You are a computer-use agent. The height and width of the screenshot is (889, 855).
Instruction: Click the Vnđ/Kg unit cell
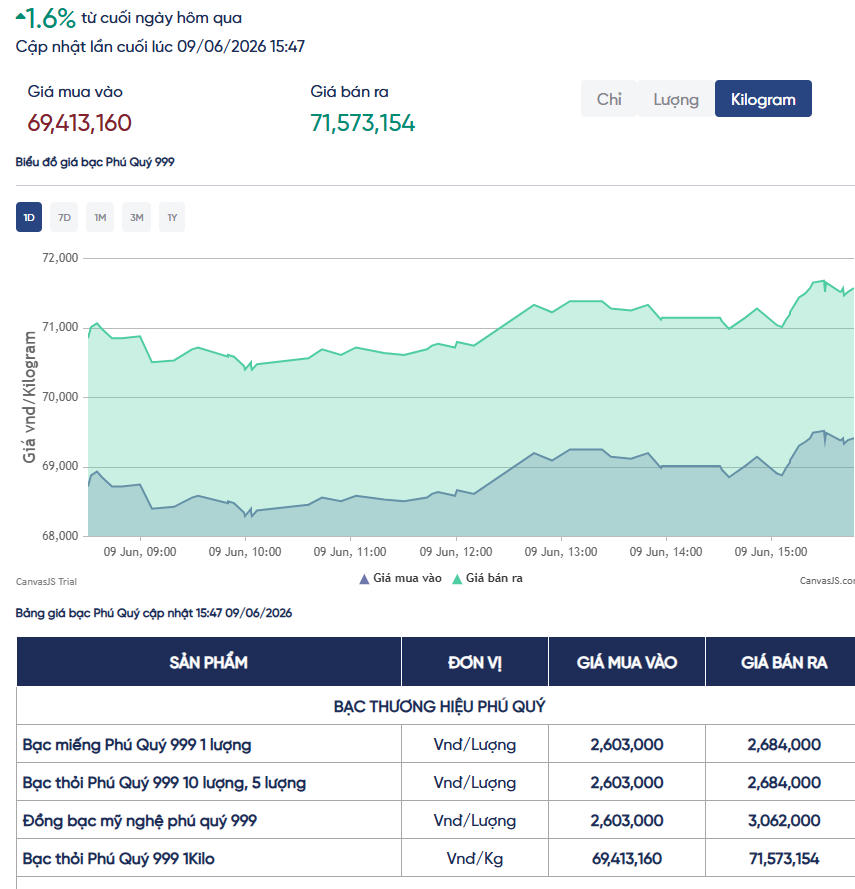pyautogui.click(x=475, y=858)
